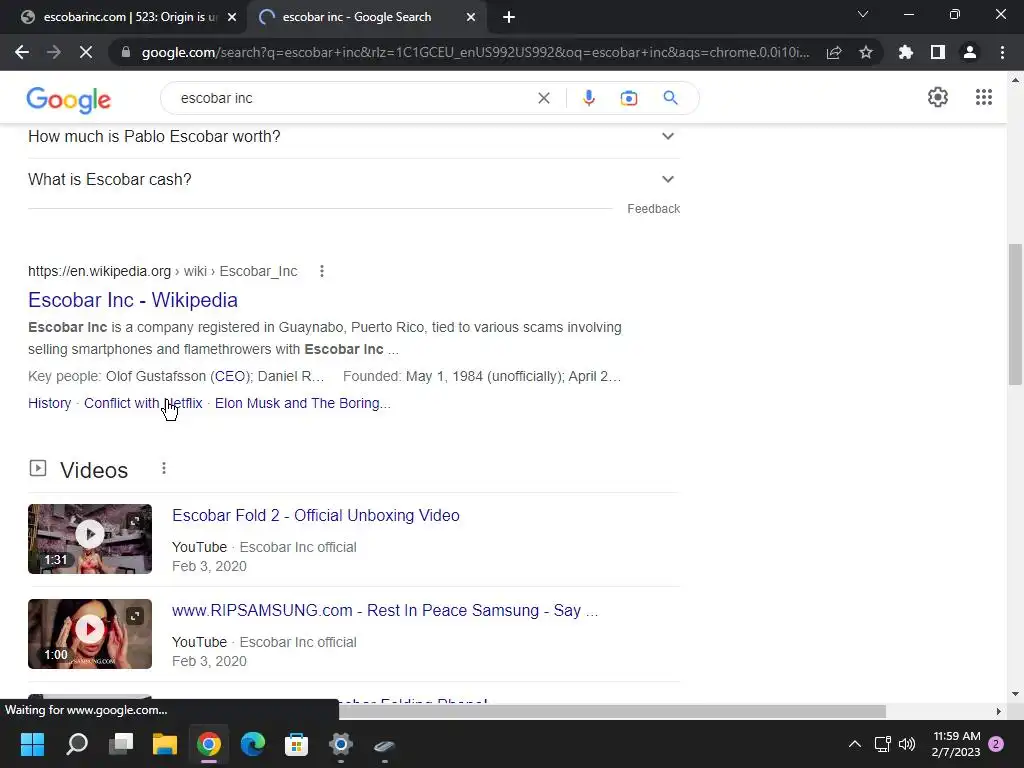Open Google search settings gear
This screenshot has width=1024, height=768.
click(x=938, y=97)
